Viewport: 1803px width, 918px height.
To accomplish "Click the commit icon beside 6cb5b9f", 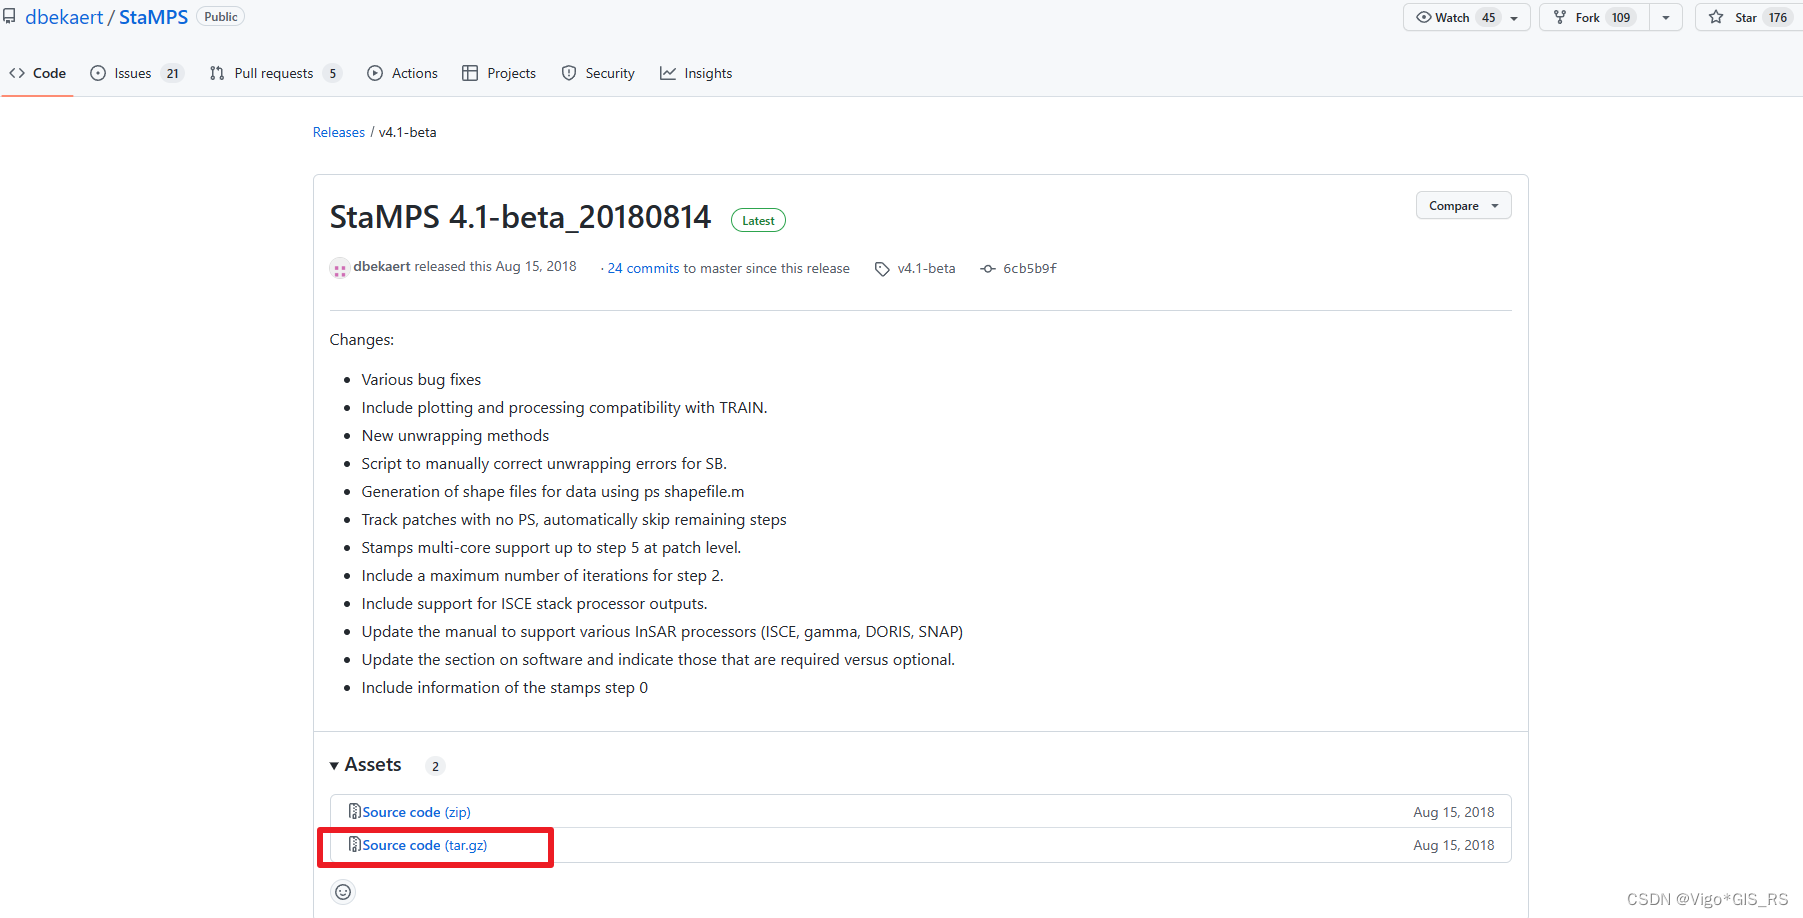I will pos(988,269).
